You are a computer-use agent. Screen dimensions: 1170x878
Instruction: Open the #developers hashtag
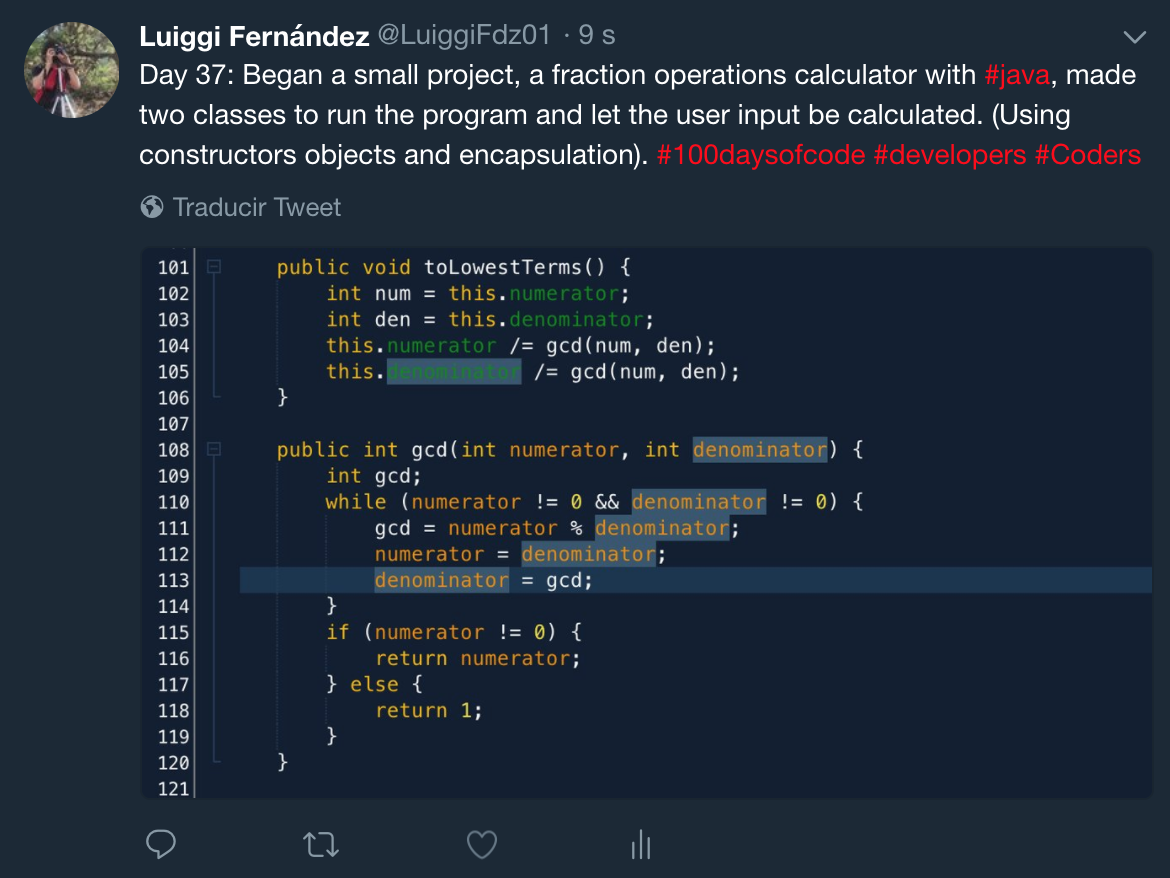pyautogui.click(x=950, y=154)
